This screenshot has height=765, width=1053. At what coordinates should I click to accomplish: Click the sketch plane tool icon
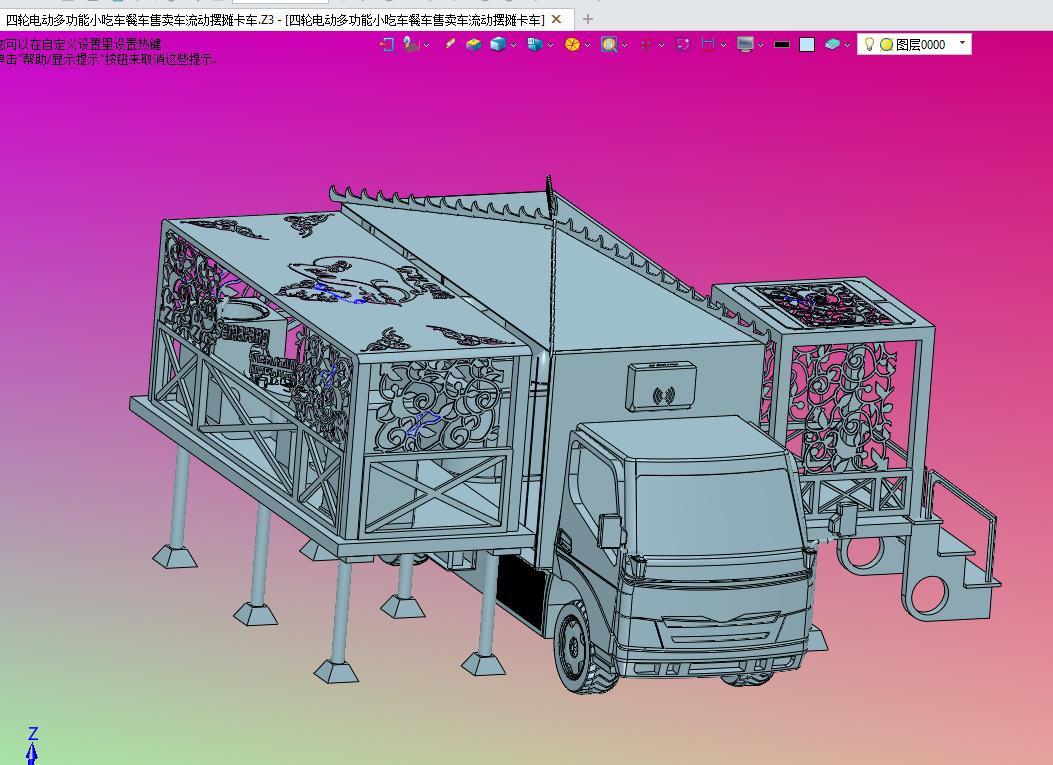pyautogui.click(x=411, y=44)
